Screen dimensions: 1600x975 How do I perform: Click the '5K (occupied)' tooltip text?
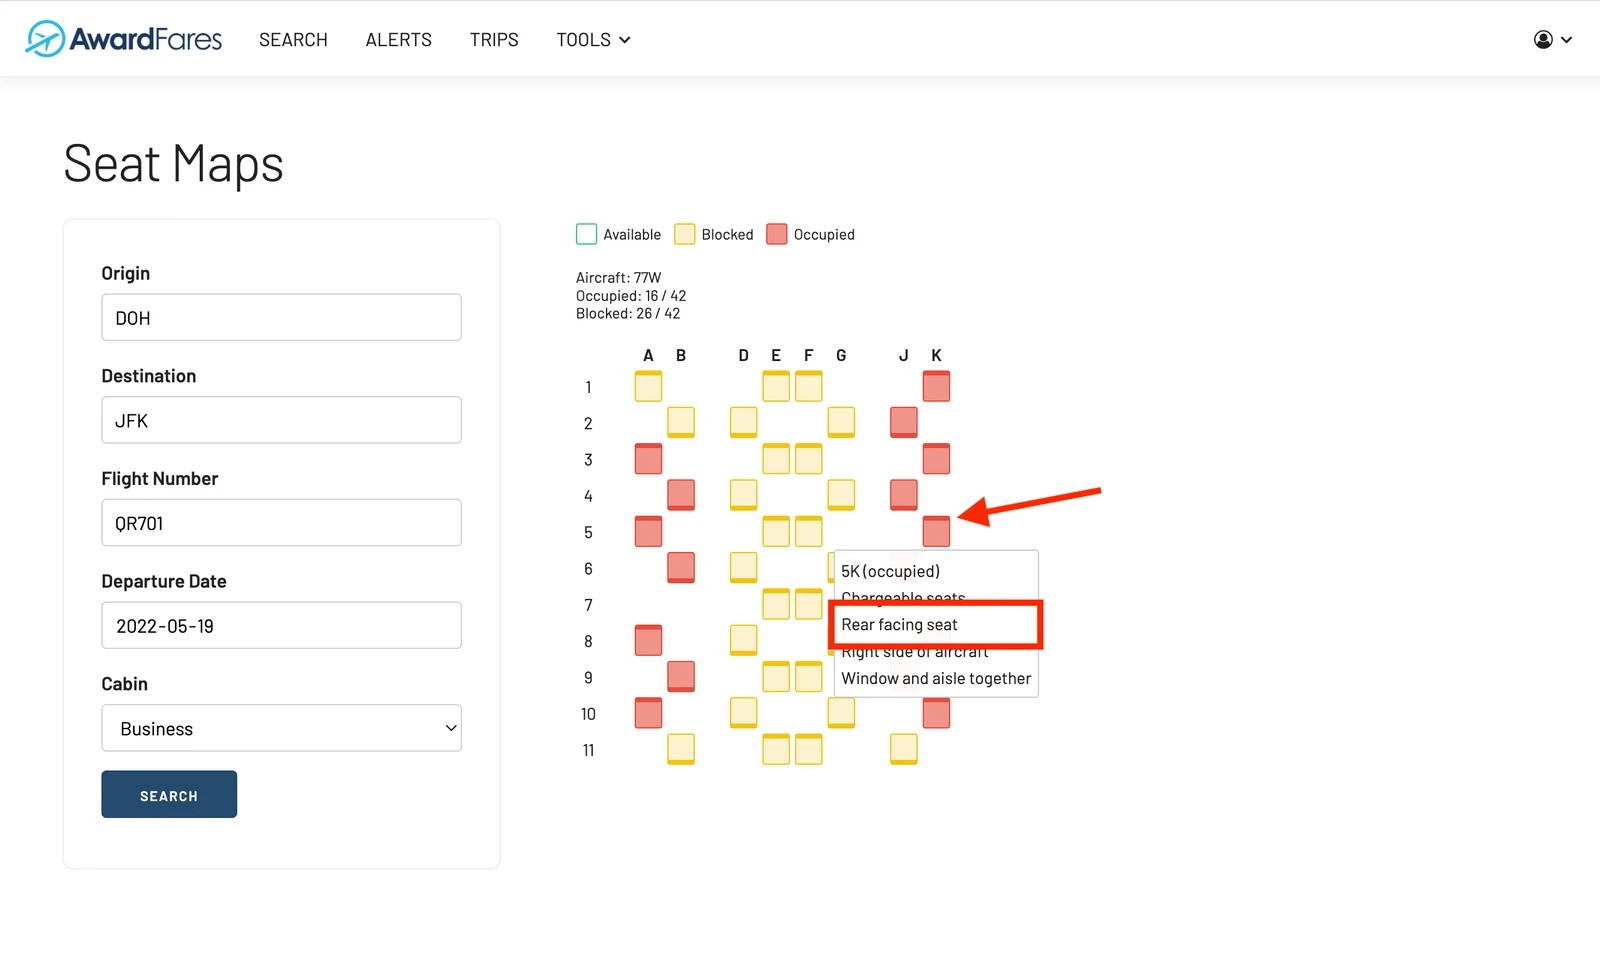tap(890, 571)
